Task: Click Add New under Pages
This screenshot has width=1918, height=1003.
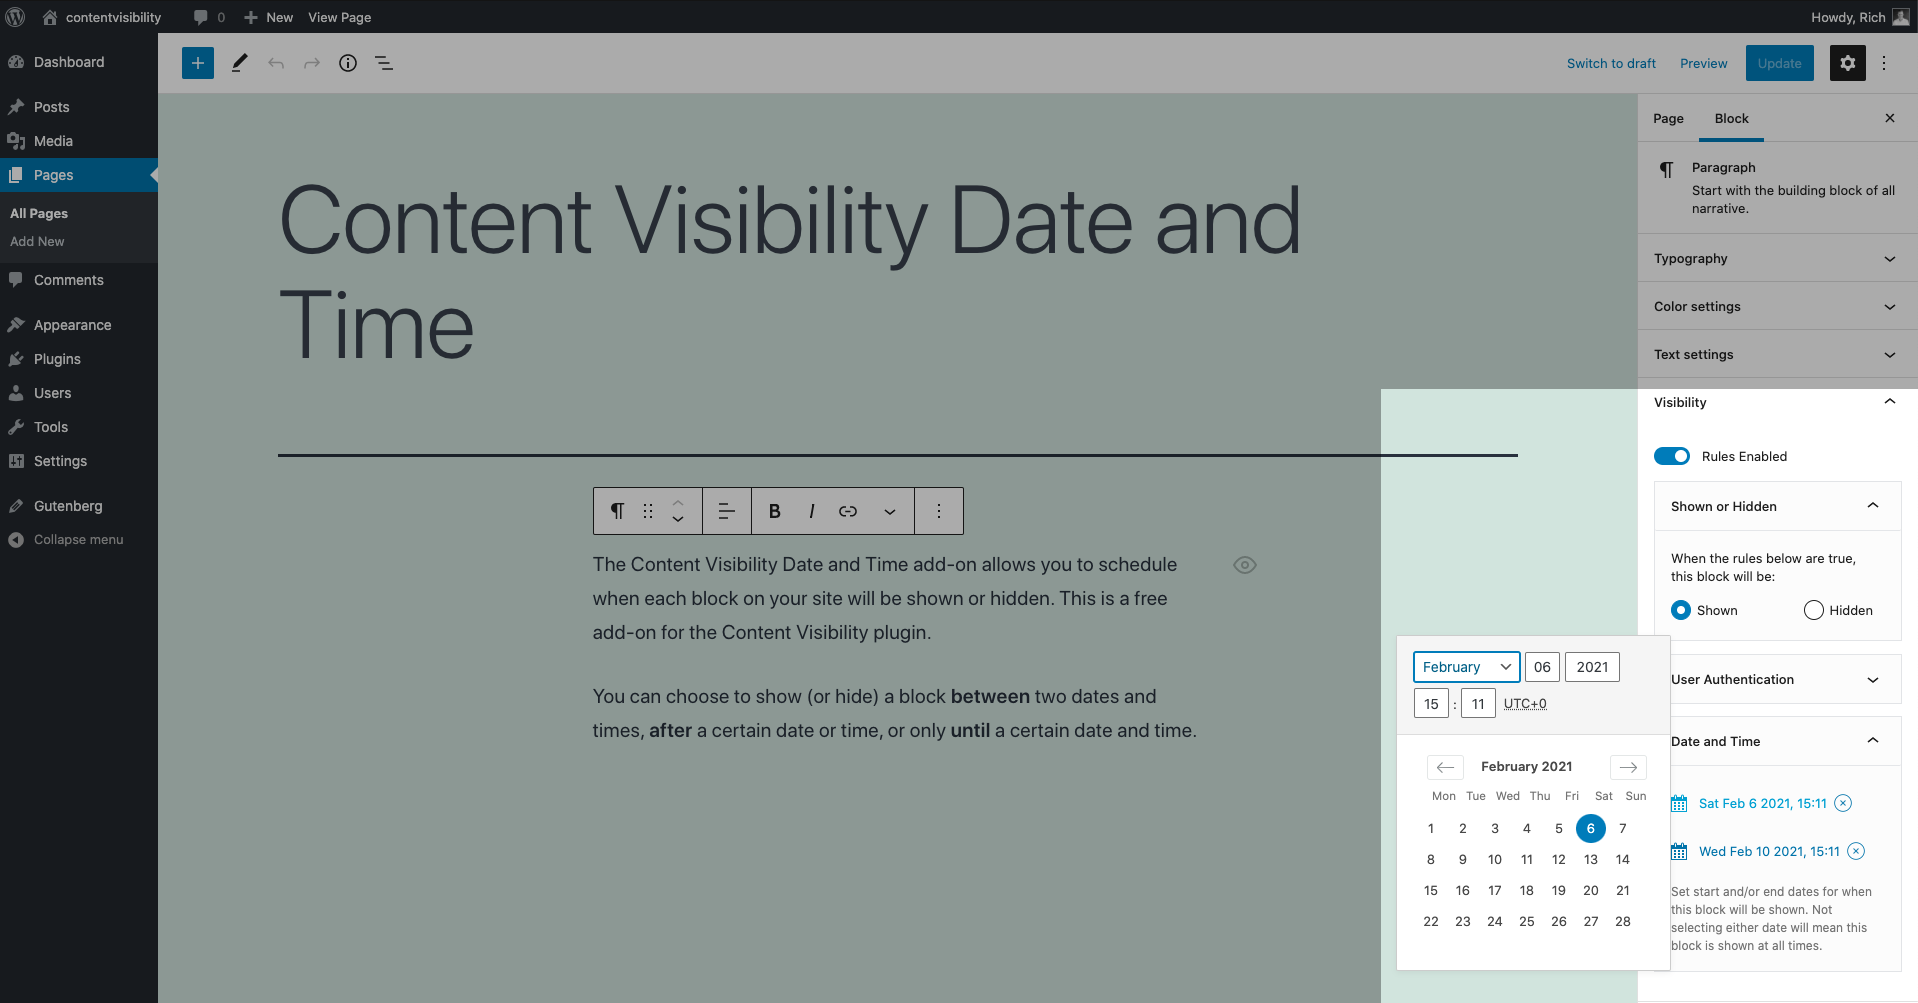Action: [37, 241]
